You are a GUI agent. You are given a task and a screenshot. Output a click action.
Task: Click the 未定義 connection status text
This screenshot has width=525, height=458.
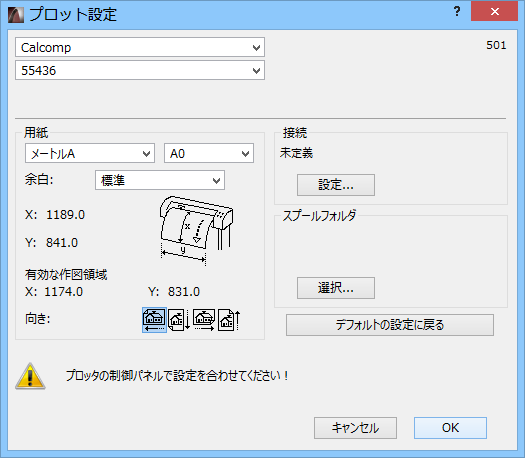point(296,153)
